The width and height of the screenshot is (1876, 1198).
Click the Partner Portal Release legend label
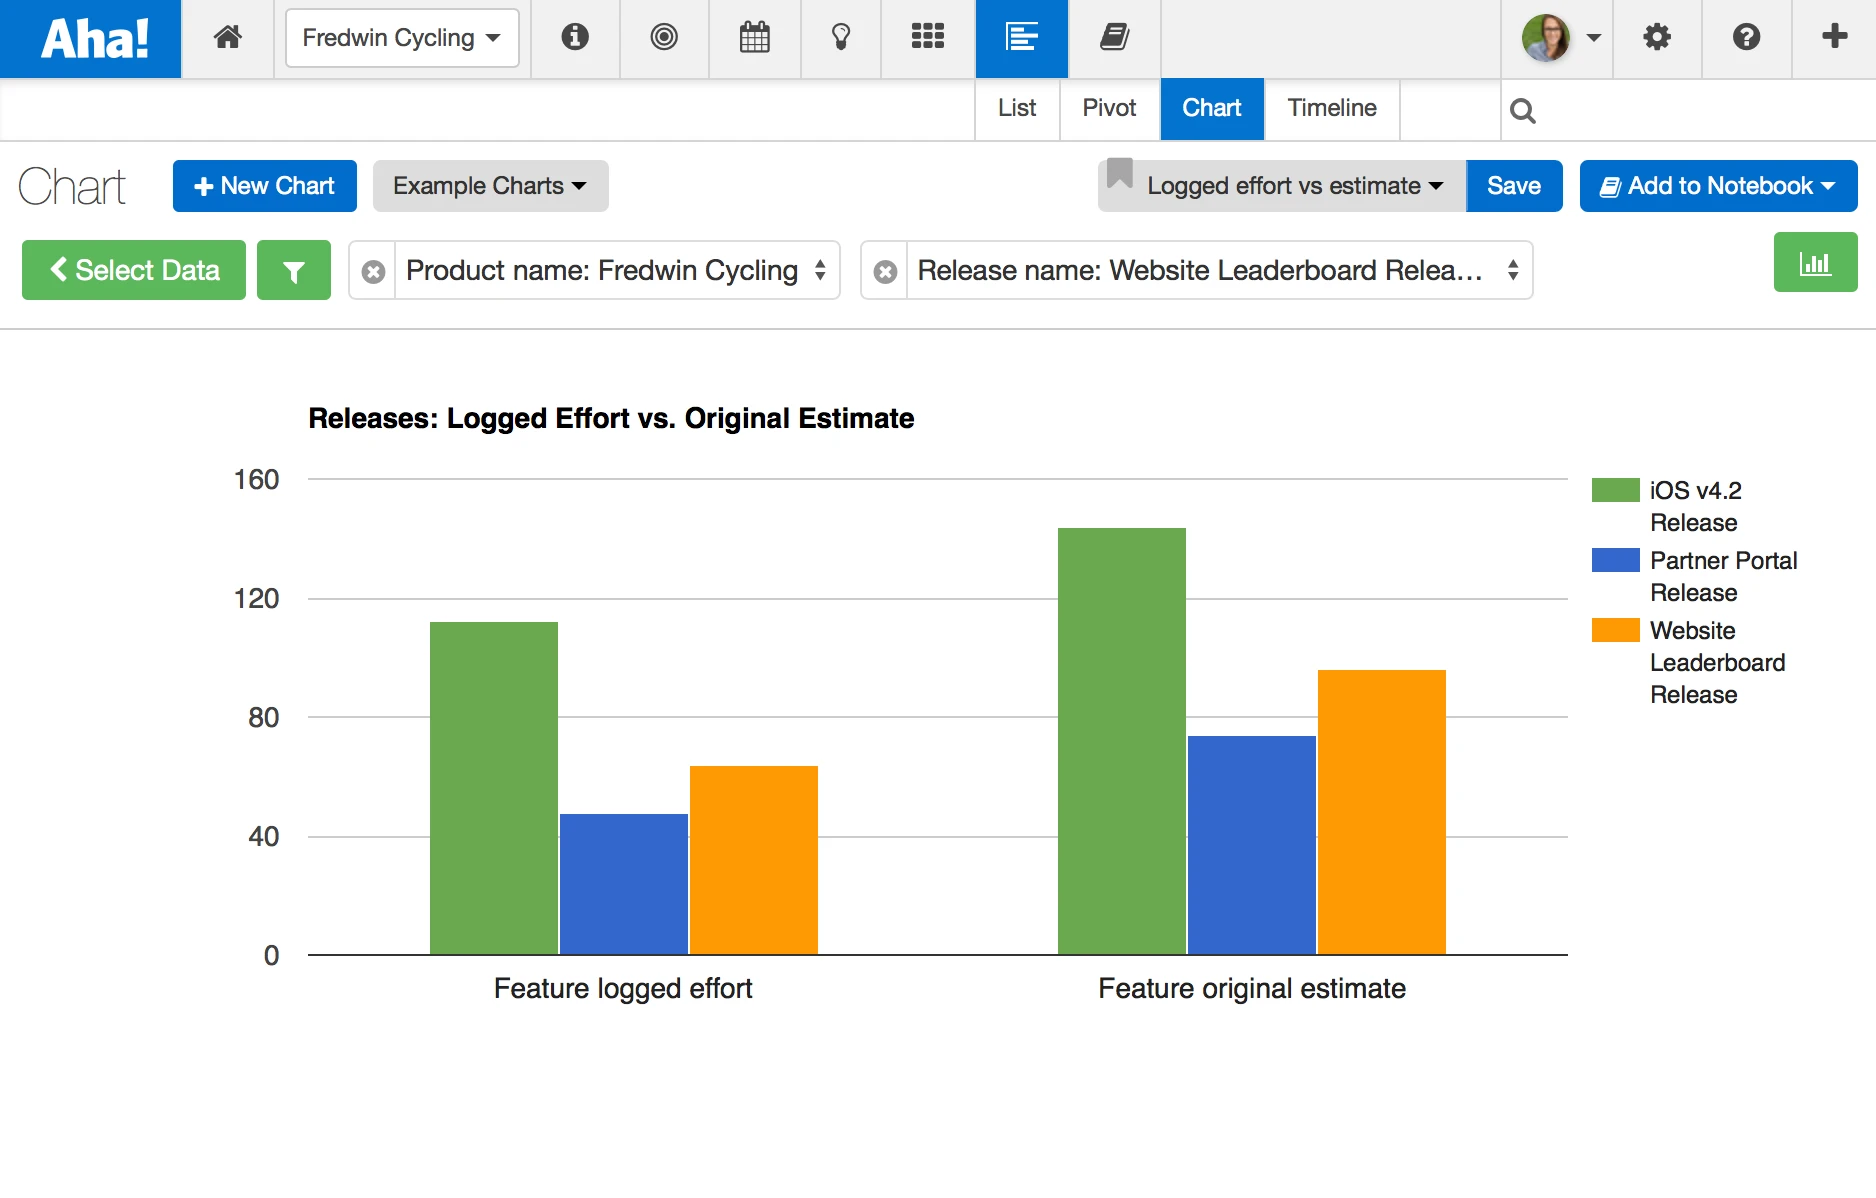point(1724,576)
